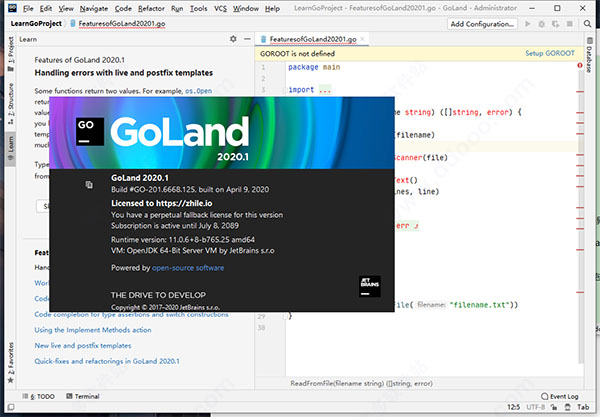Viewport: 600px width, 417px height.
Task: Open the Help menu
Action: point(272,8)
